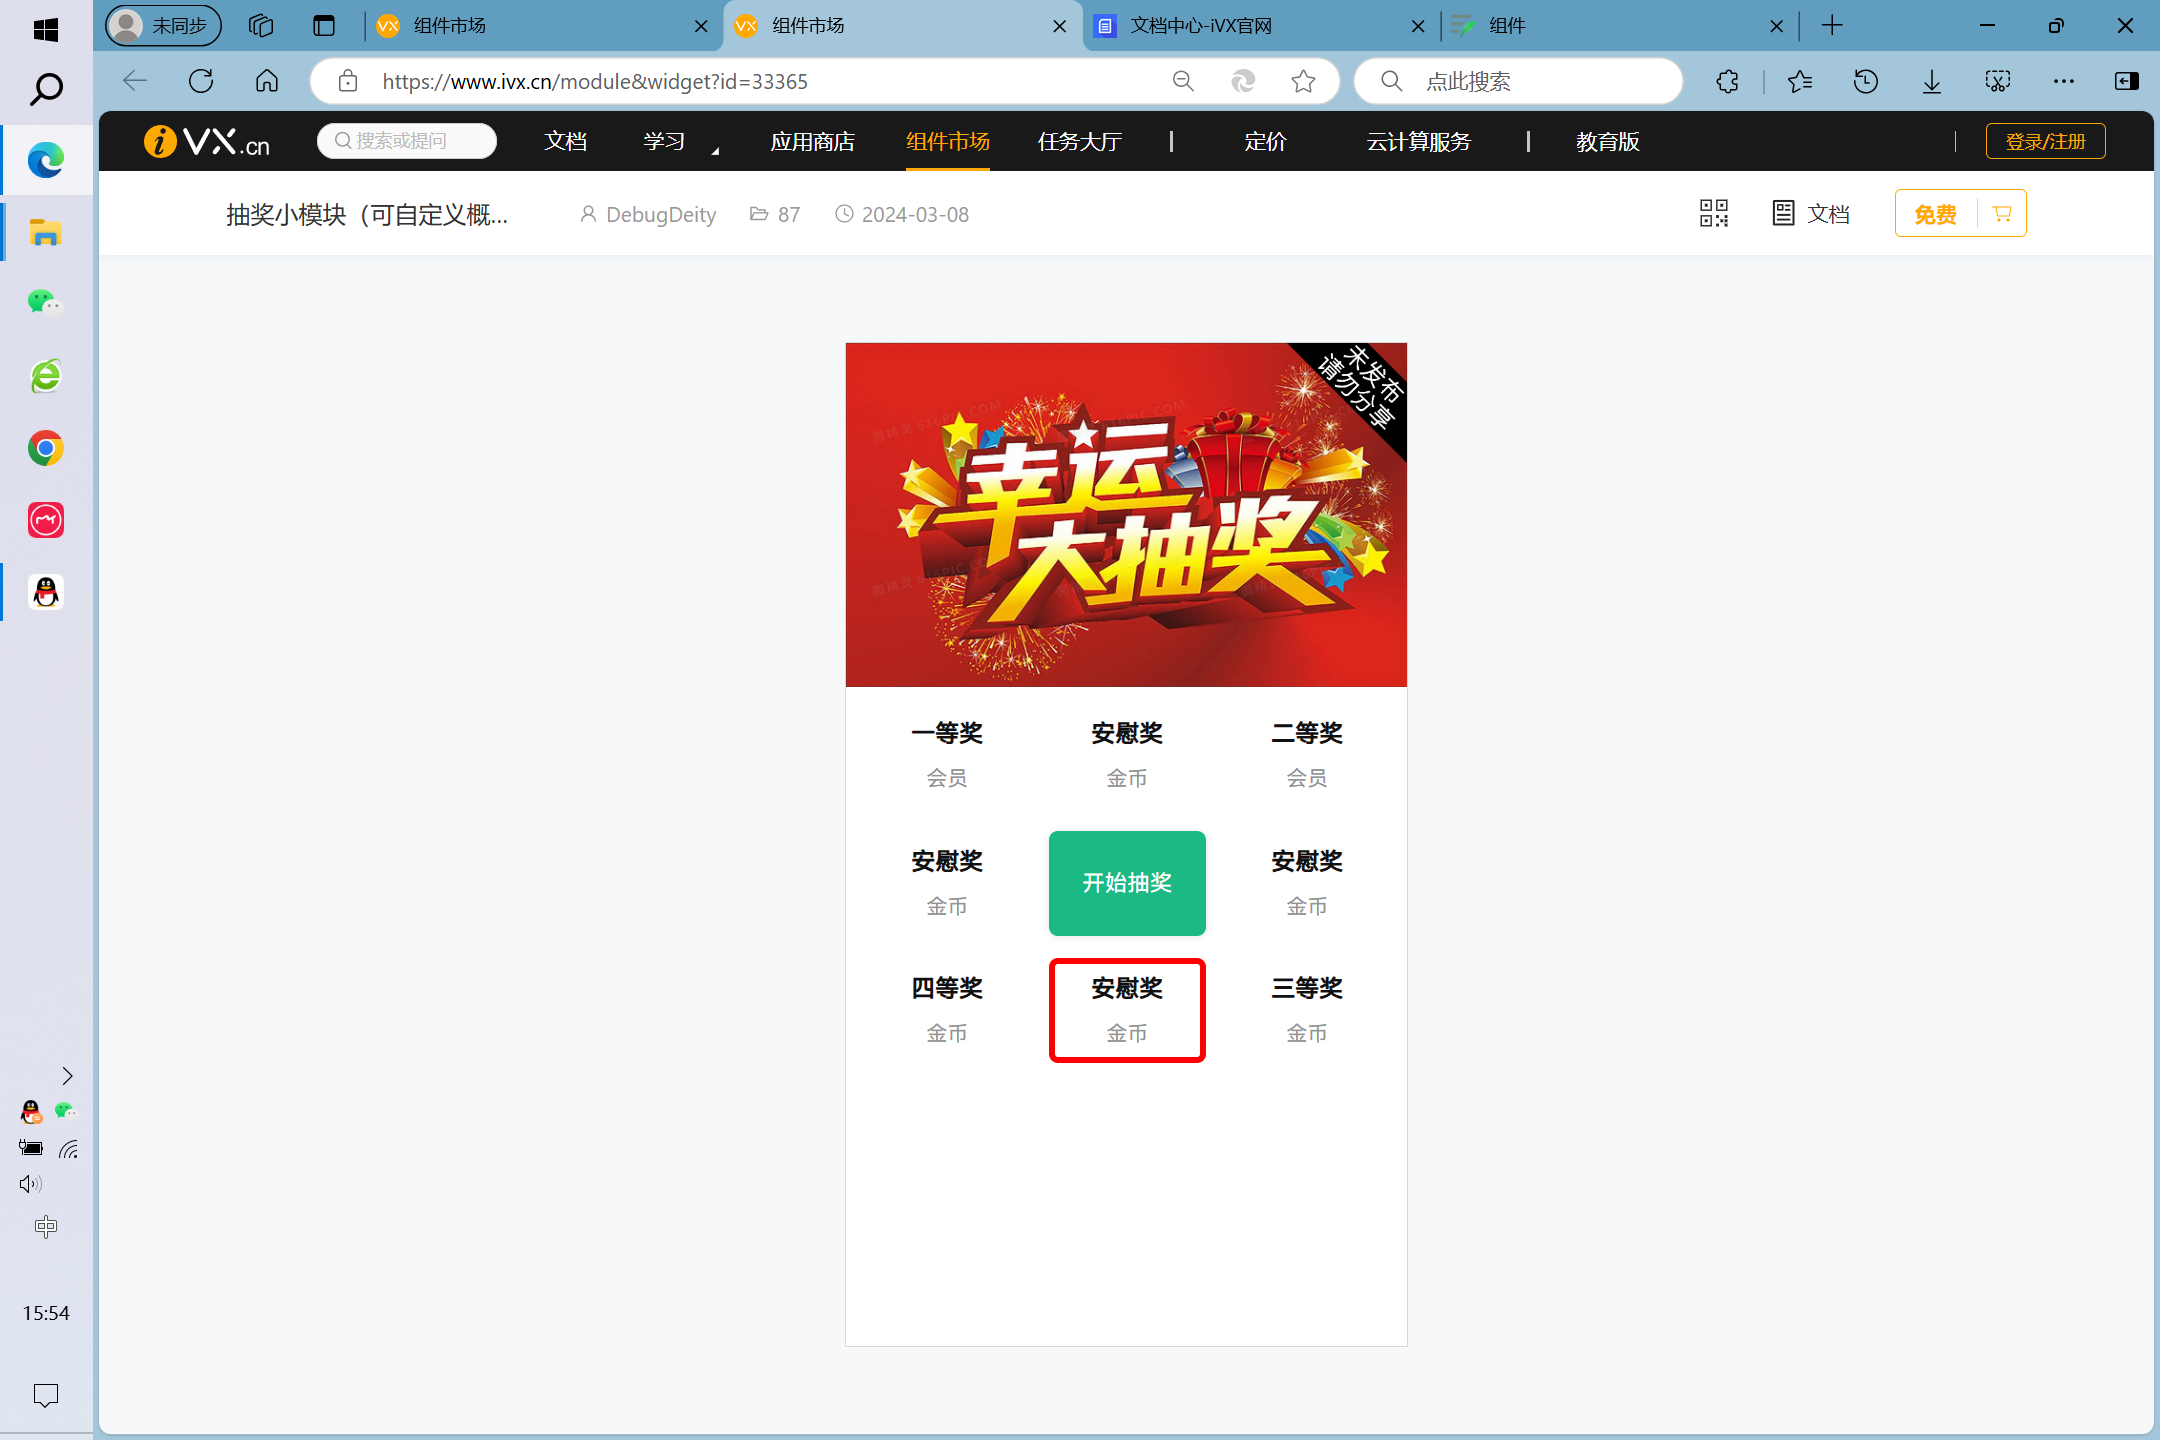
Task: Toggle the browser sidebar panel icon
Action: [2127, 81]
